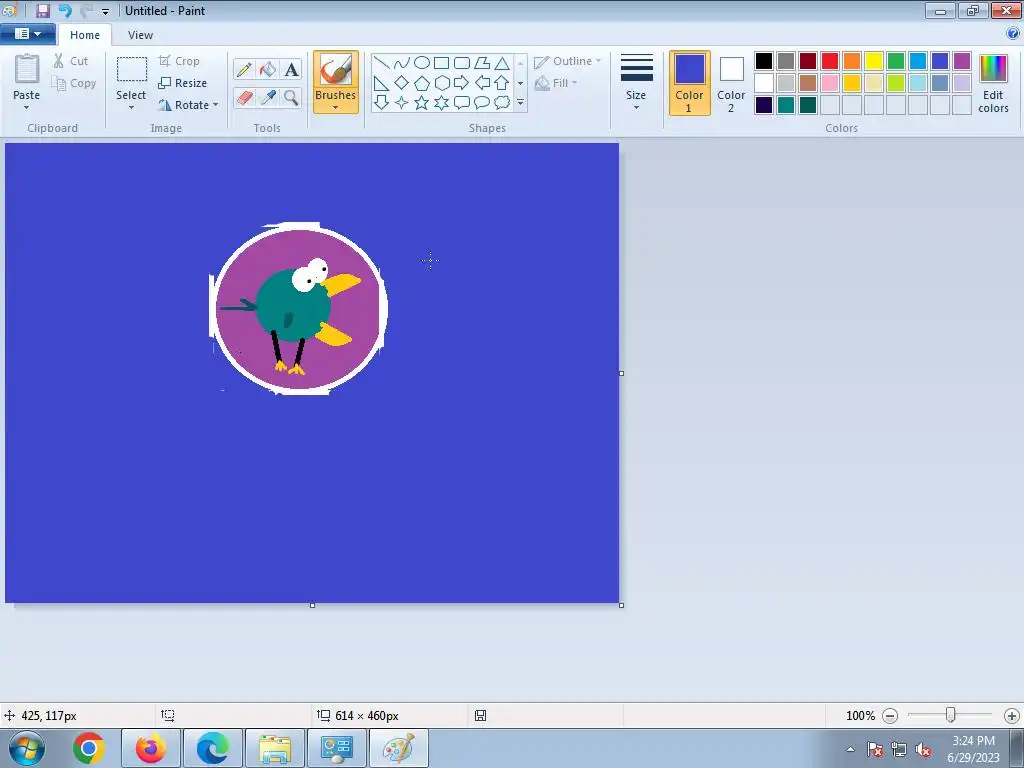The width and height of the screenshot is (1024, 768).
Task: Switch to the View tab
Action: [x=140, y=35]
